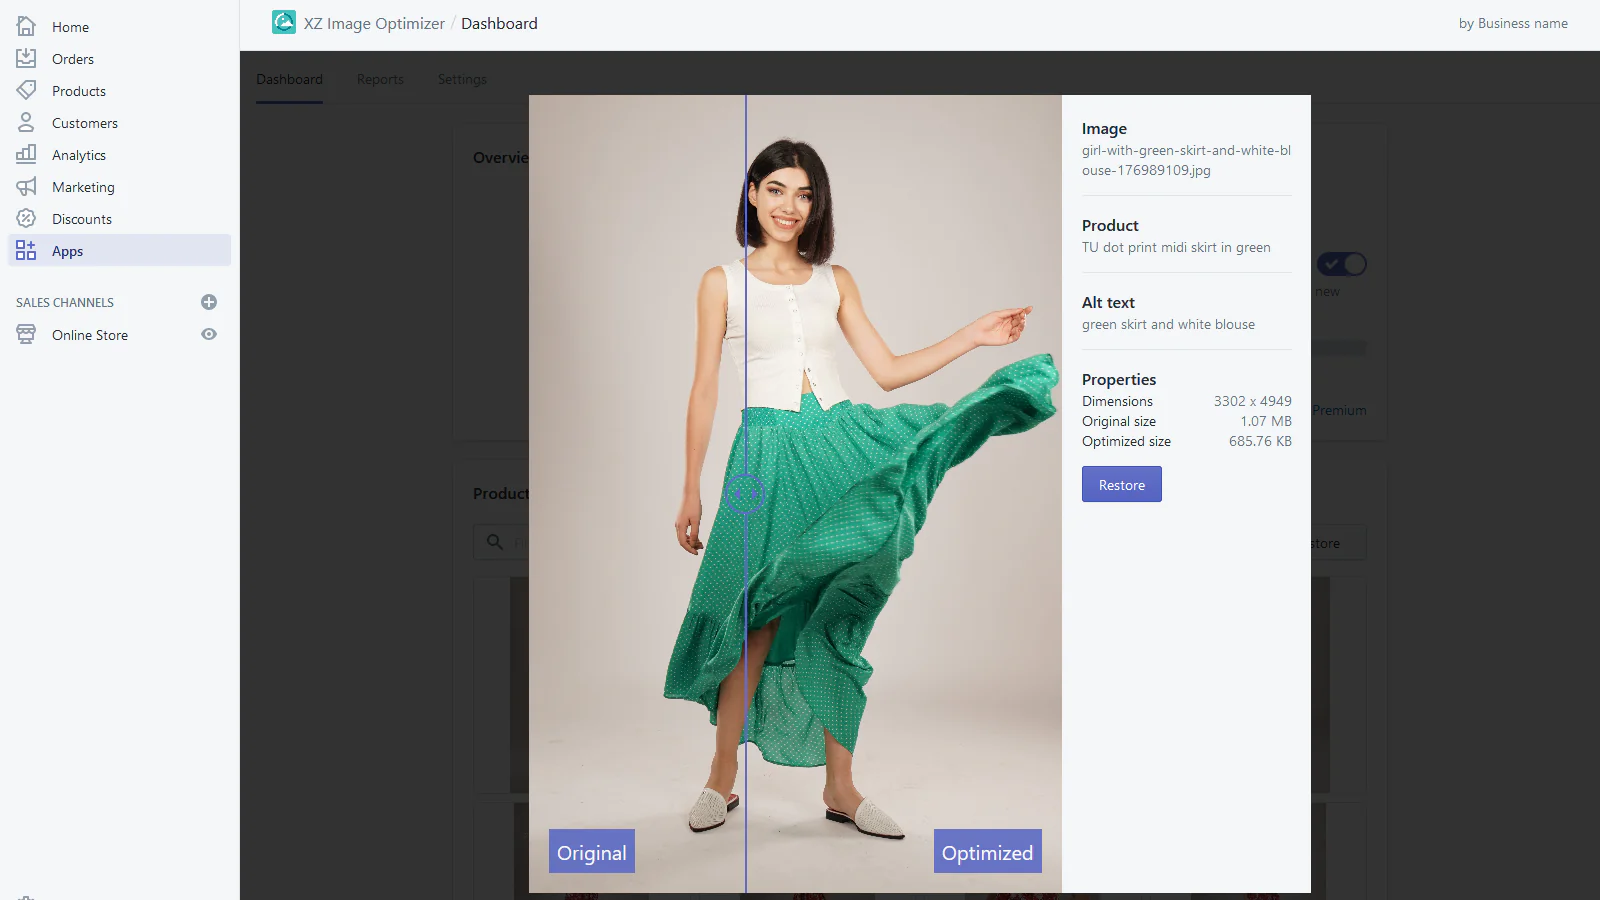Open Analytics bar chart icon
The width and height of the screenshot is (1600, 900).
tap(26, 155)
